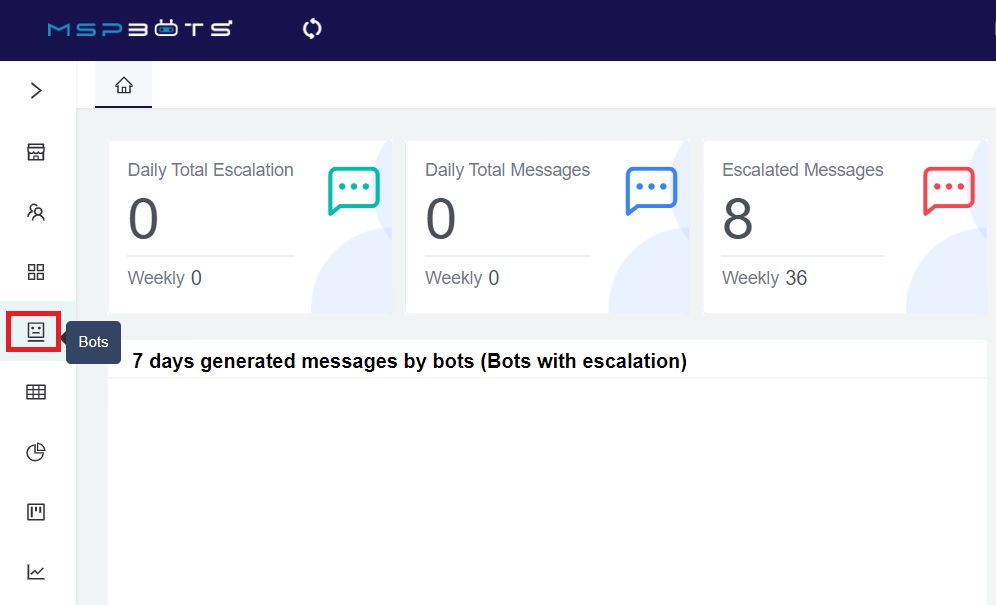996x605 pixels.
Task: Click the Daily Total Escalation card title
Action: [210, 170]
